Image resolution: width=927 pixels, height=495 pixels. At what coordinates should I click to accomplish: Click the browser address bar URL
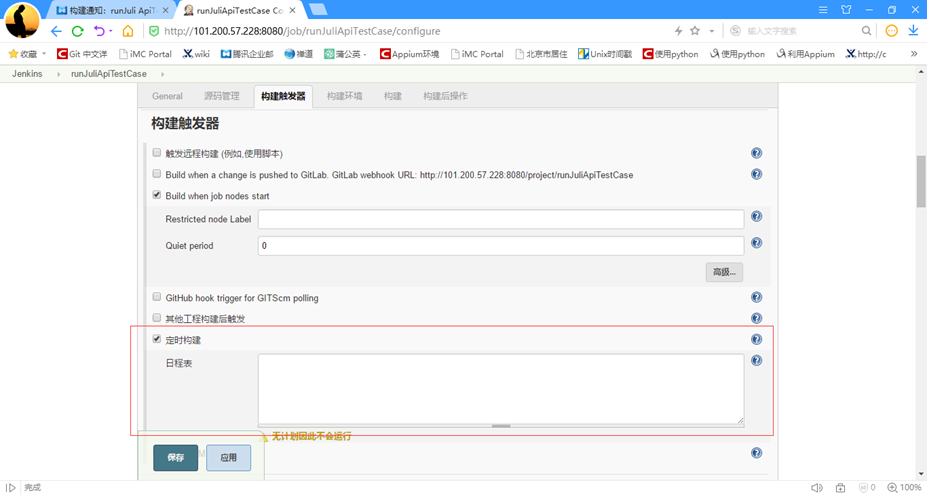(302, 31)
